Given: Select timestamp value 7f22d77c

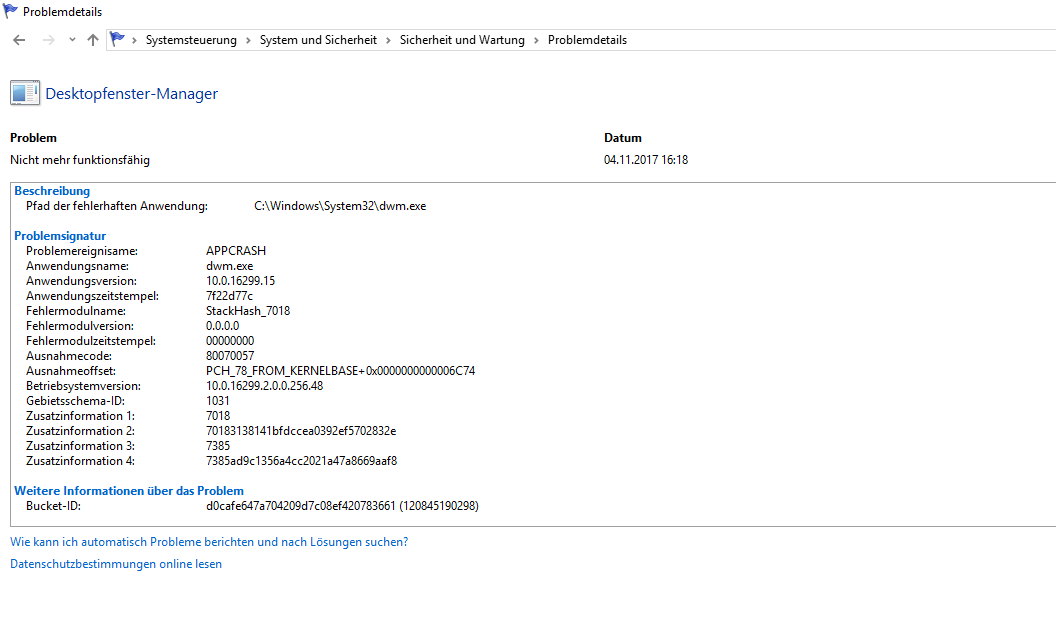Looking at the screenshot, I should click(230, 296).
